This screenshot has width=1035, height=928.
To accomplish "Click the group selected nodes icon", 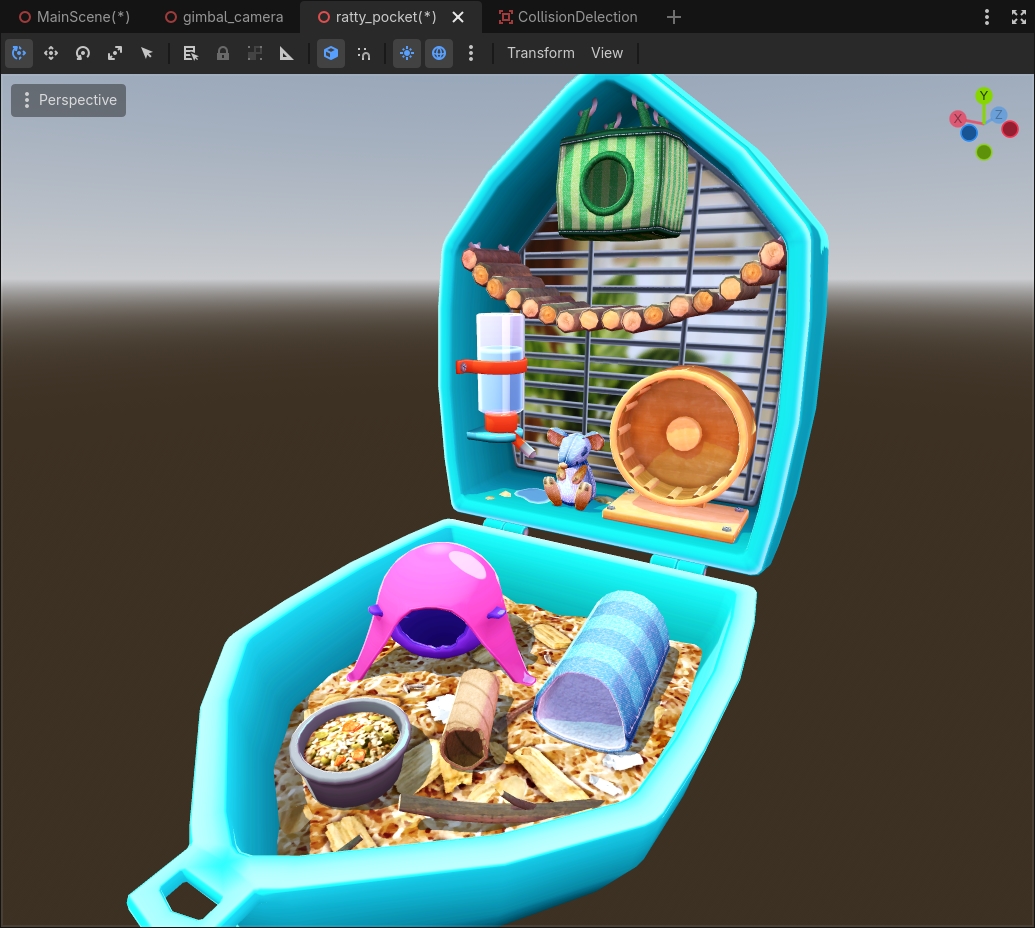I will [255, 53].
